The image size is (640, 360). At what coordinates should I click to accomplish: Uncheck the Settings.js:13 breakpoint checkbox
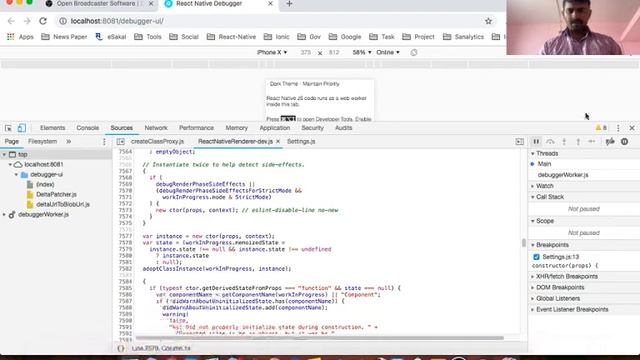coord(536,257)
